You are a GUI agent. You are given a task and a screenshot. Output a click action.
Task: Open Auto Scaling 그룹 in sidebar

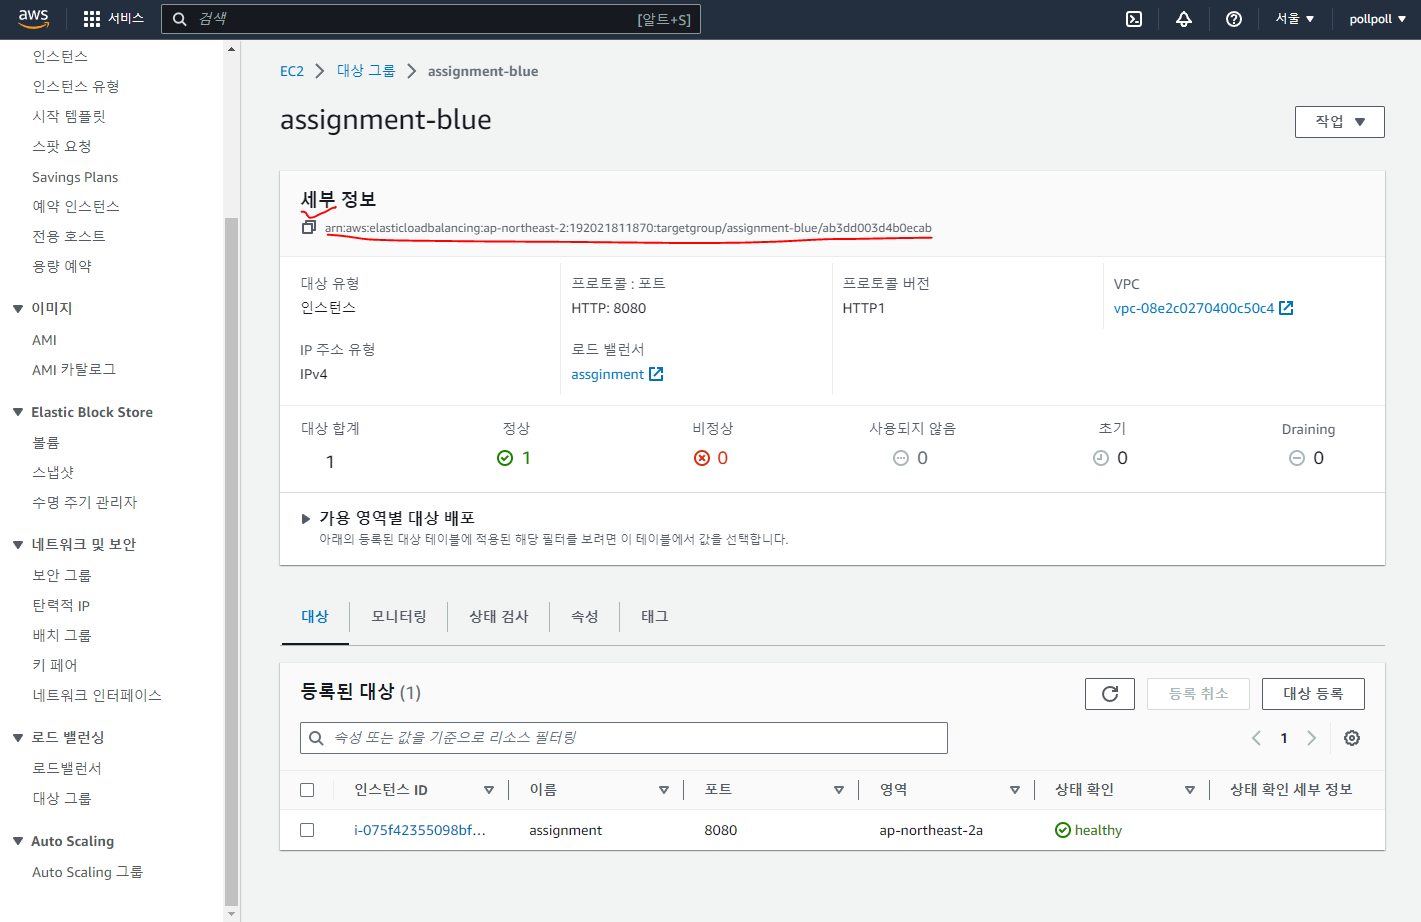(x=87, y=872)
